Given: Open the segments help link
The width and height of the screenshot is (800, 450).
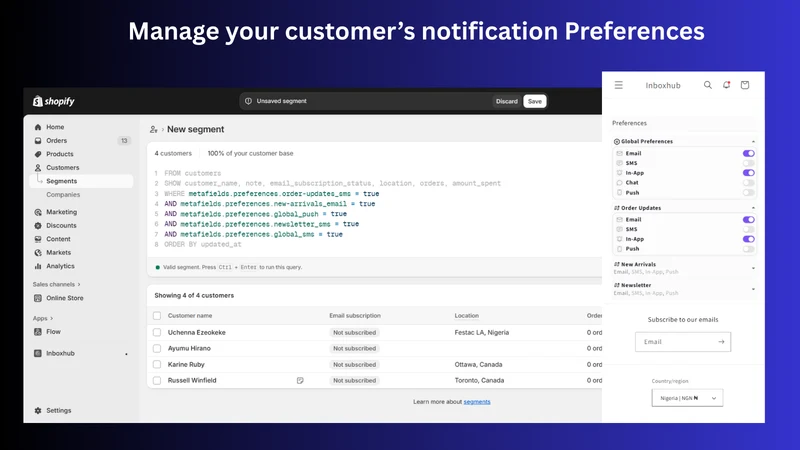Looking at the screenshot, I should 477,402.
